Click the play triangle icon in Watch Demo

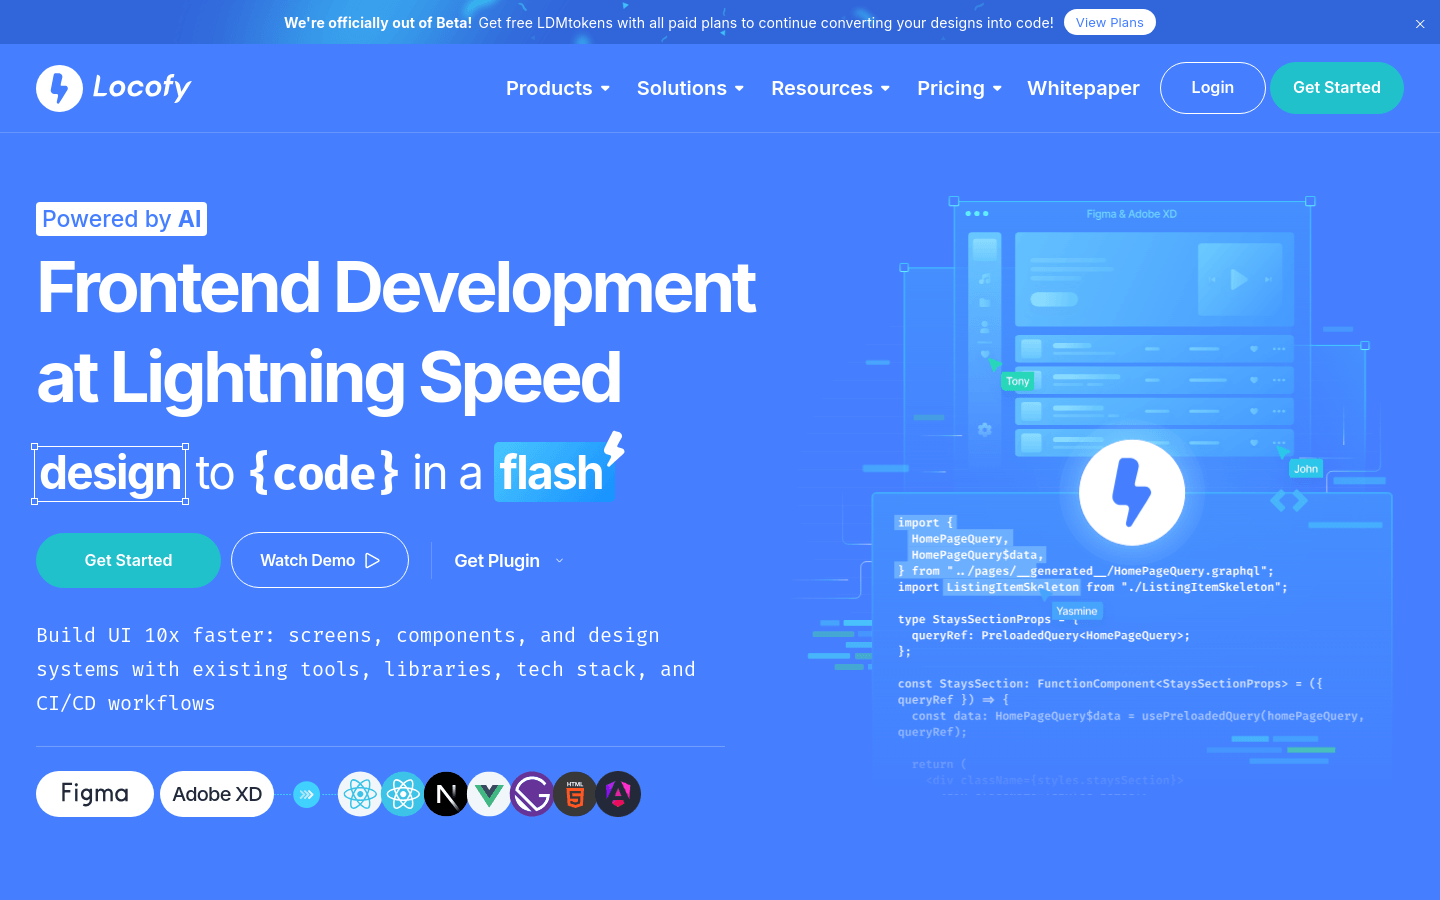click(373, 561)
